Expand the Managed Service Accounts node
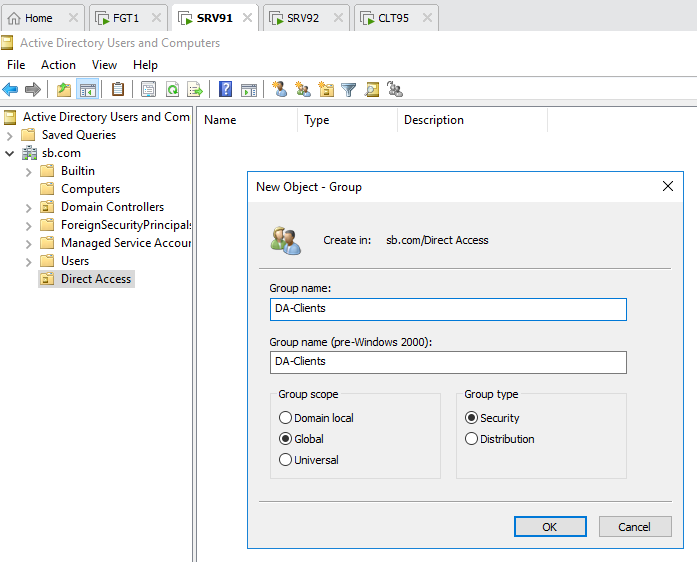Screen dimensions: 697x562 point(28,244)
